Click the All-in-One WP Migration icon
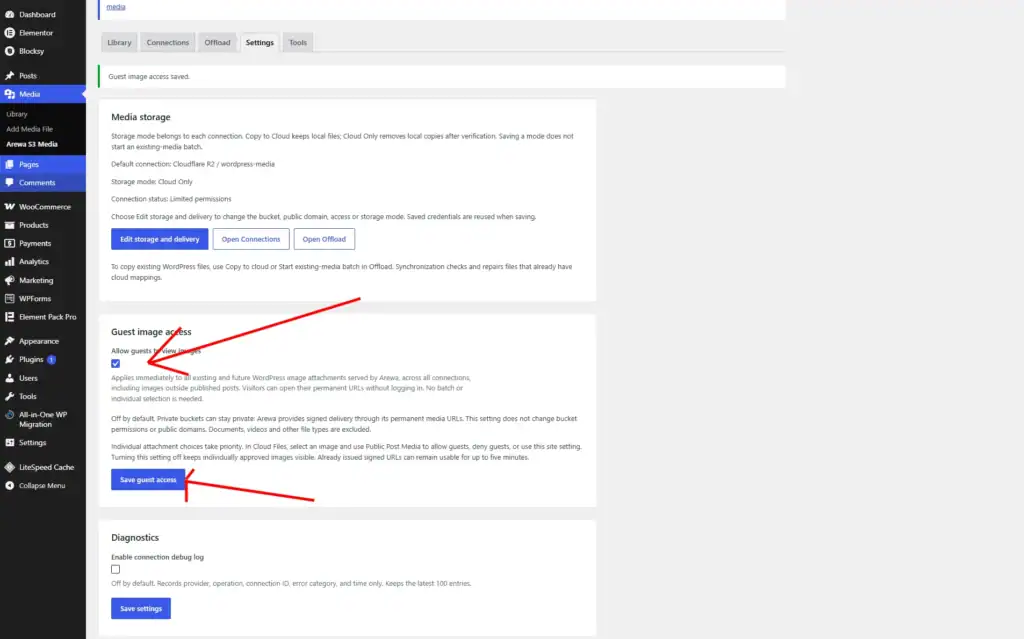The image size is (1024, 639). (x=10, y=415)
